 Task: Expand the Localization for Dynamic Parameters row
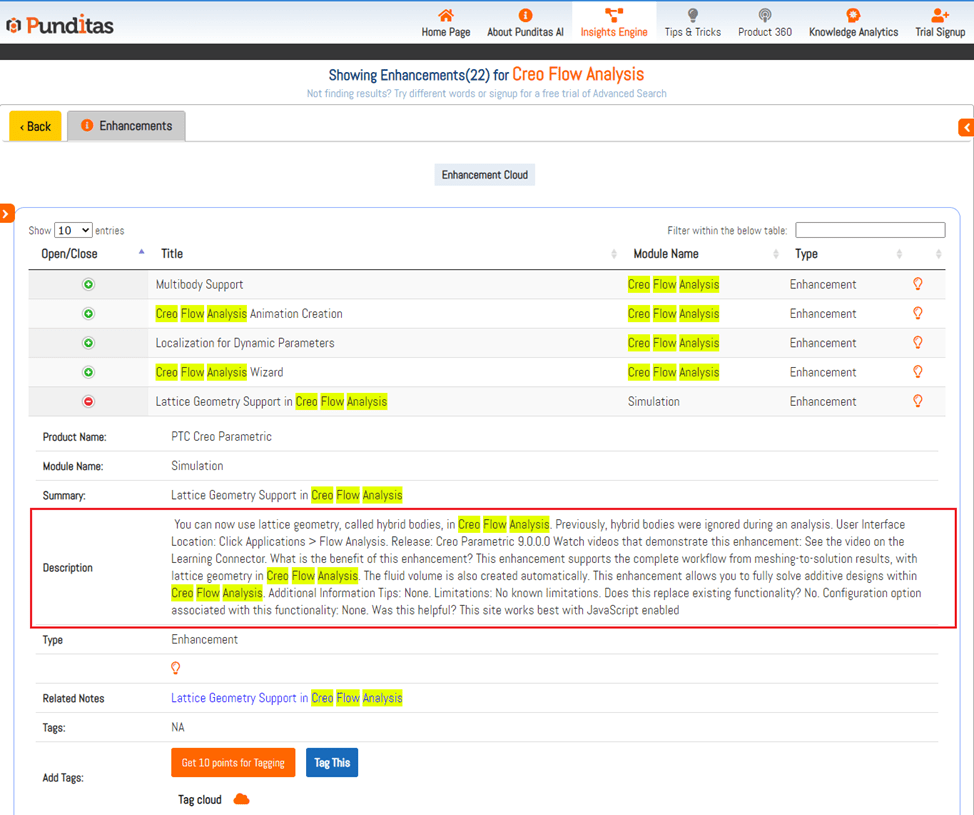[x=88, y=343]
